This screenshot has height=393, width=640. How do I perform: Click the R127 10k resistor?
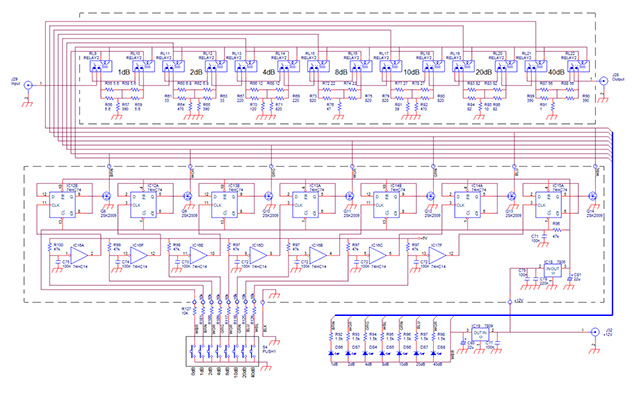coord(194,312)
